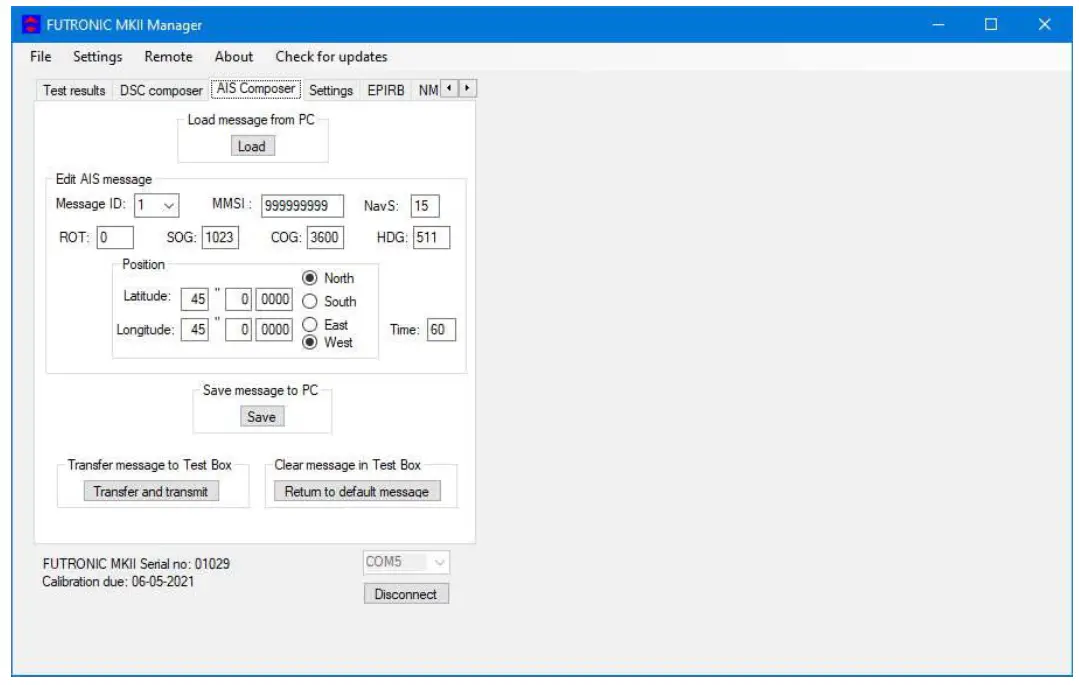Open the About menu
The width and height of the screenshot is (1079, 685).
(x=234, y=56)
